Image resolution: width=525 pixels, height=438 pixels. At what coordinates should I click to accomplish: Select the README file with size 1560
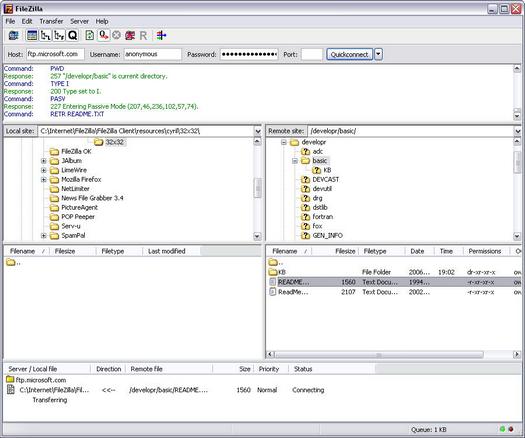coord(394,282)
